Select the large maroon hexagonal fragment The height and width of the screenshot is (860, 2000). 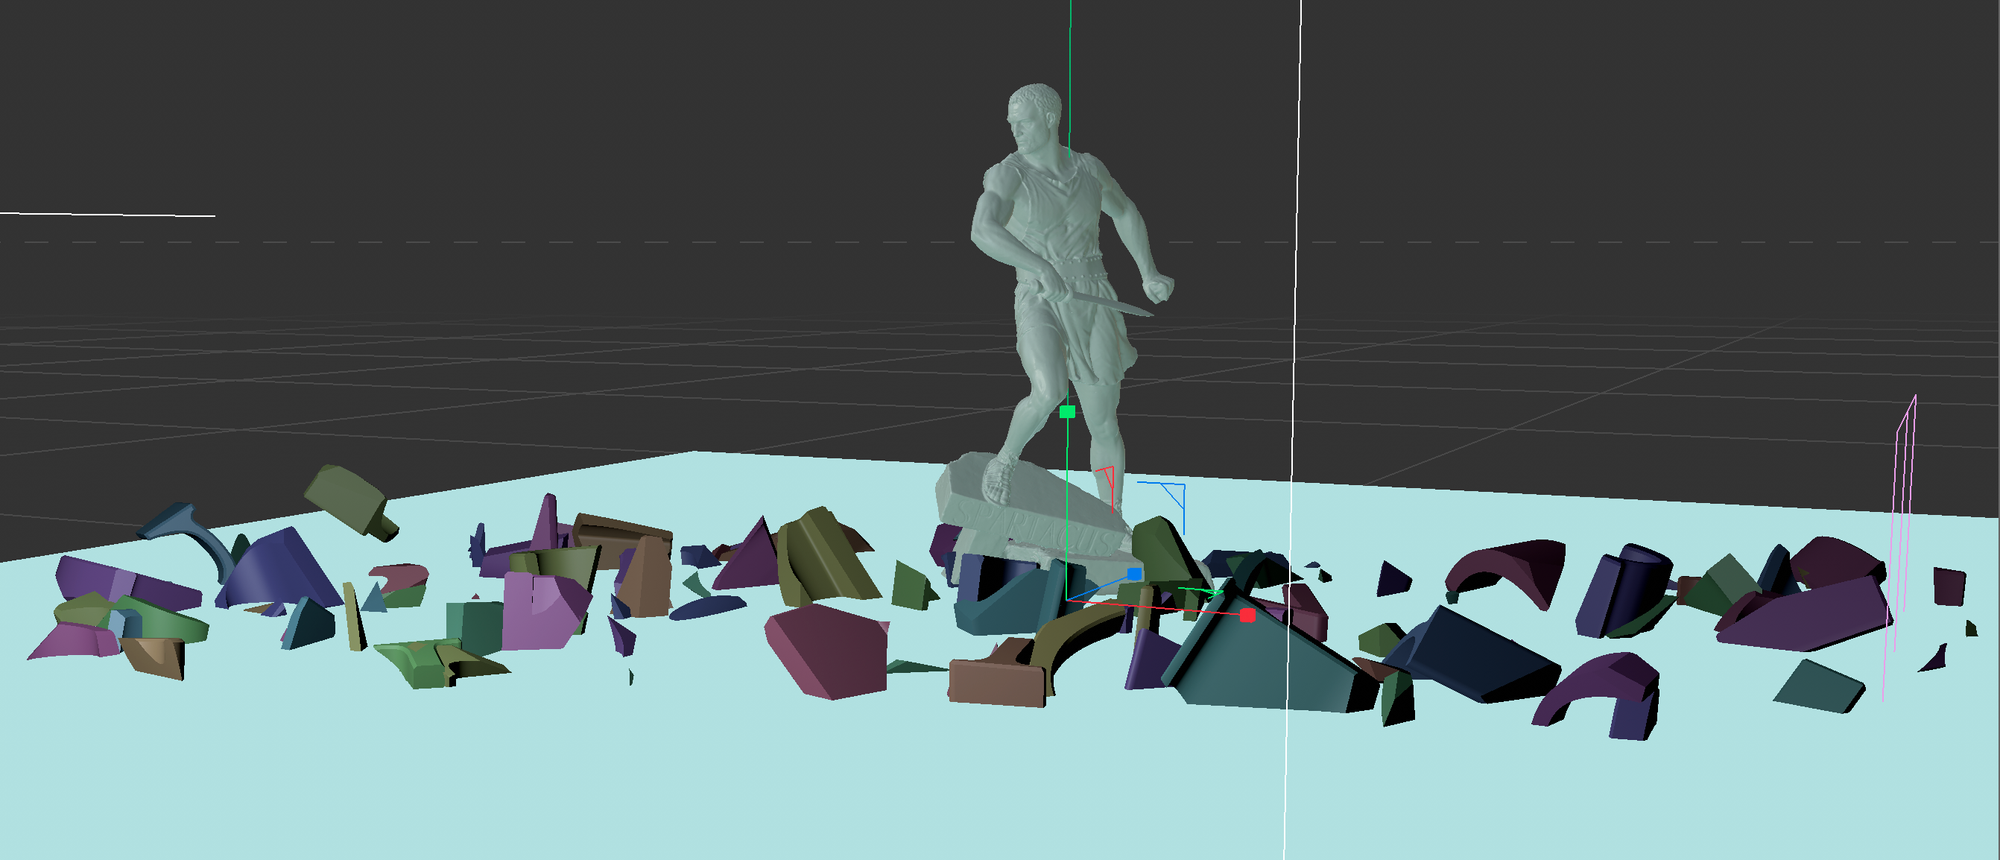[828, 650]
